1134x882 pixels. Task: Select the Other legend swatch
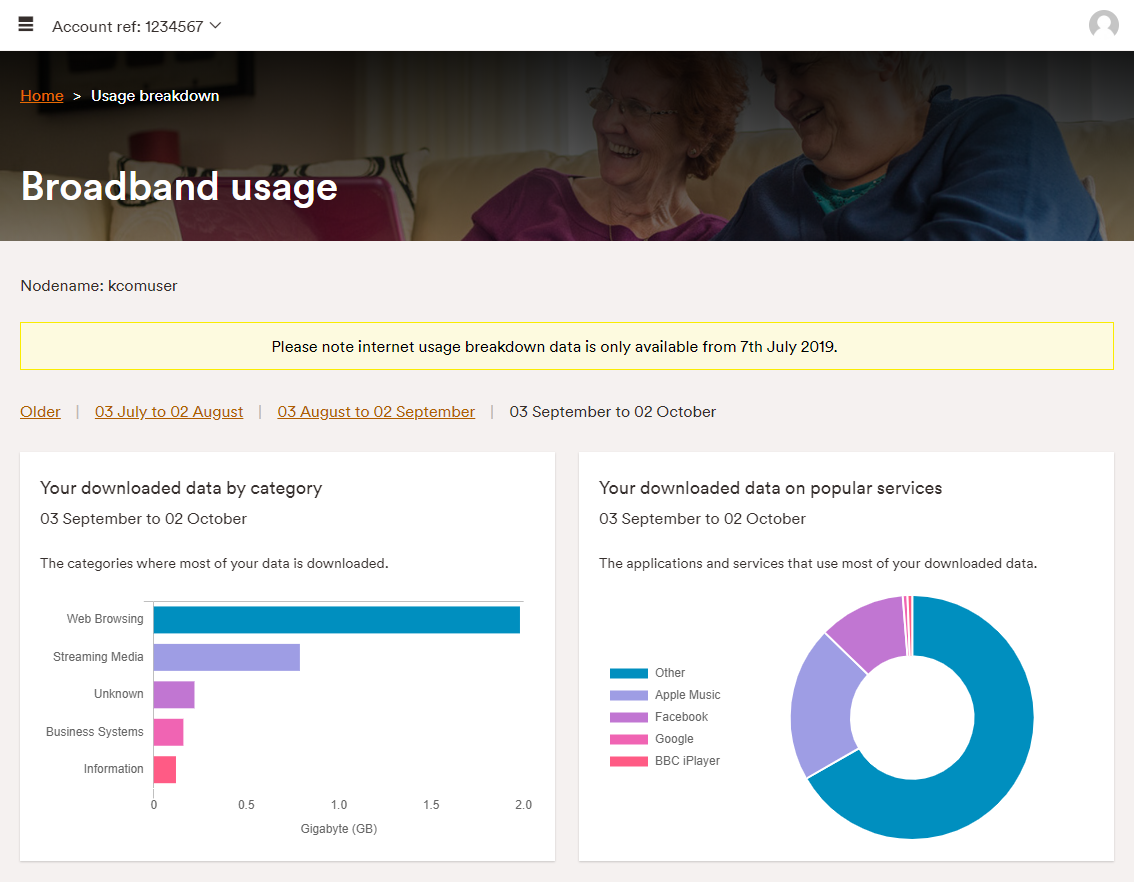pos(631,672)
